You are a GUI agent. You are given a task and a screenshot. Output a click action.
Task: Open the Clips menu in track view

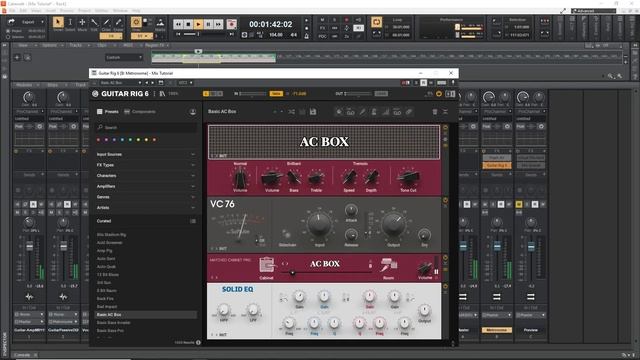[102, 45]
